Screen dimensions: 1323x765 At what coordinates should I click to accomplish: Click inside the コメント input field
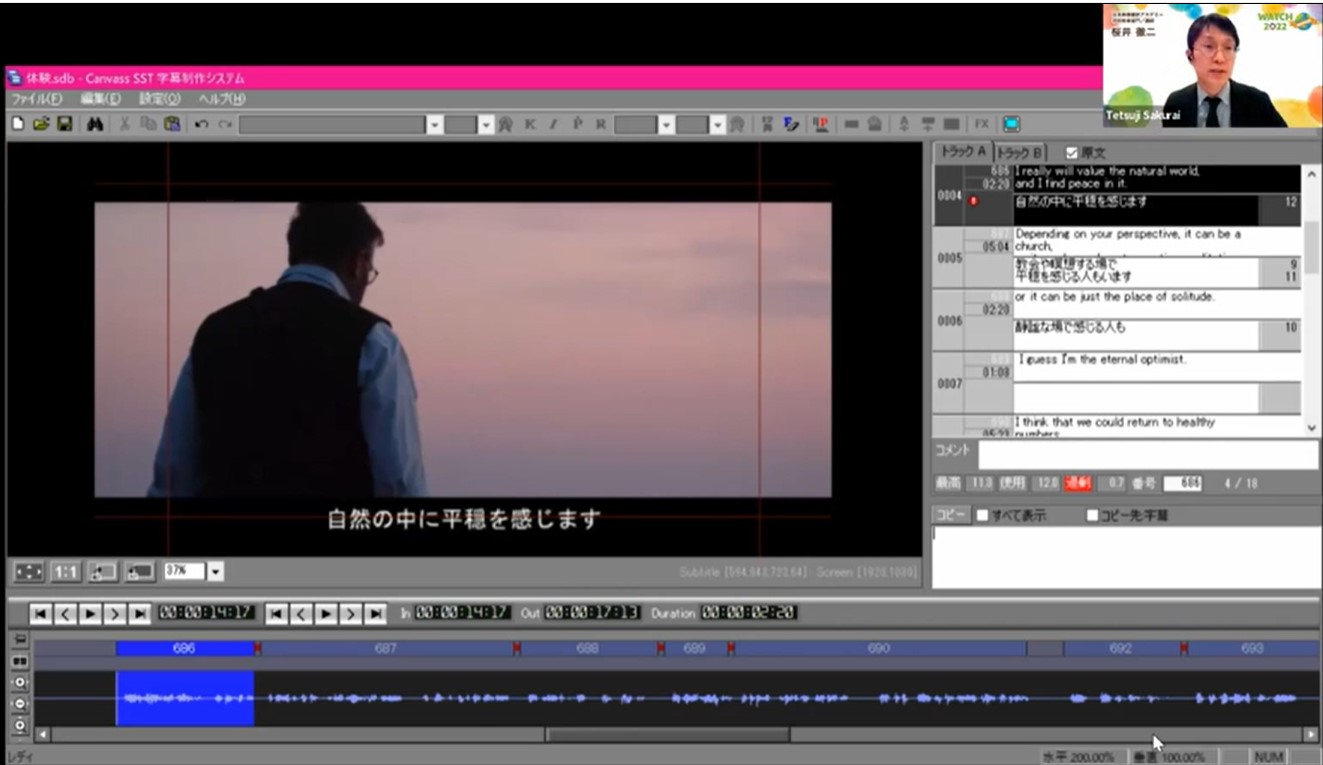(x=1148, y=454)
